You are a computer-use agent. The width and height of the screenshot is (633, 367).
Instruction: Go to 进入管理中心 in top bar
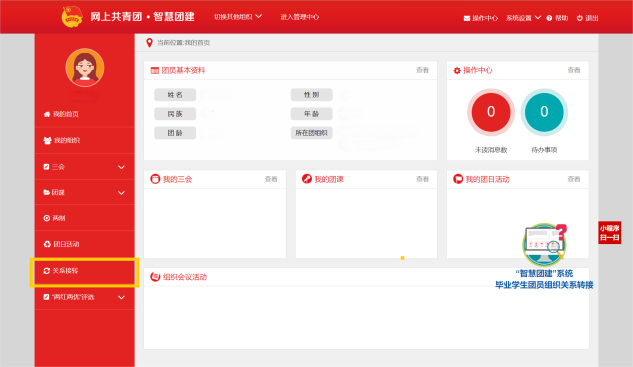click(x=300, y=17)
